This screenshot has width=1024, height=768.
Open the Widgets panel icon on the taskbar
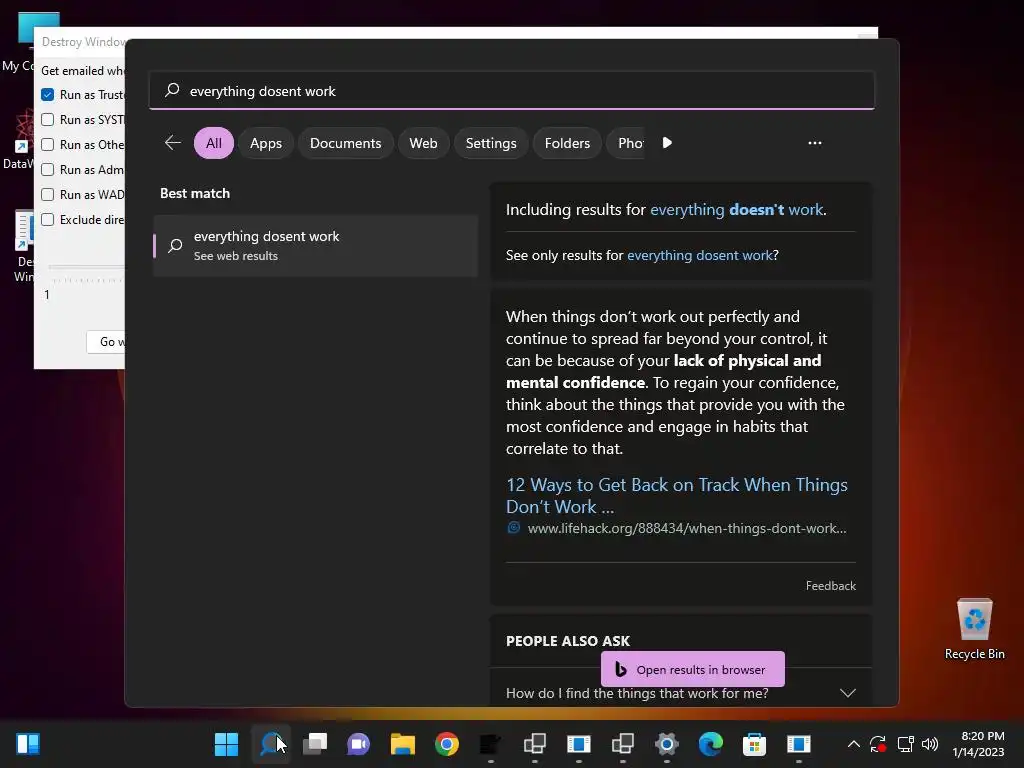point(28,744)
